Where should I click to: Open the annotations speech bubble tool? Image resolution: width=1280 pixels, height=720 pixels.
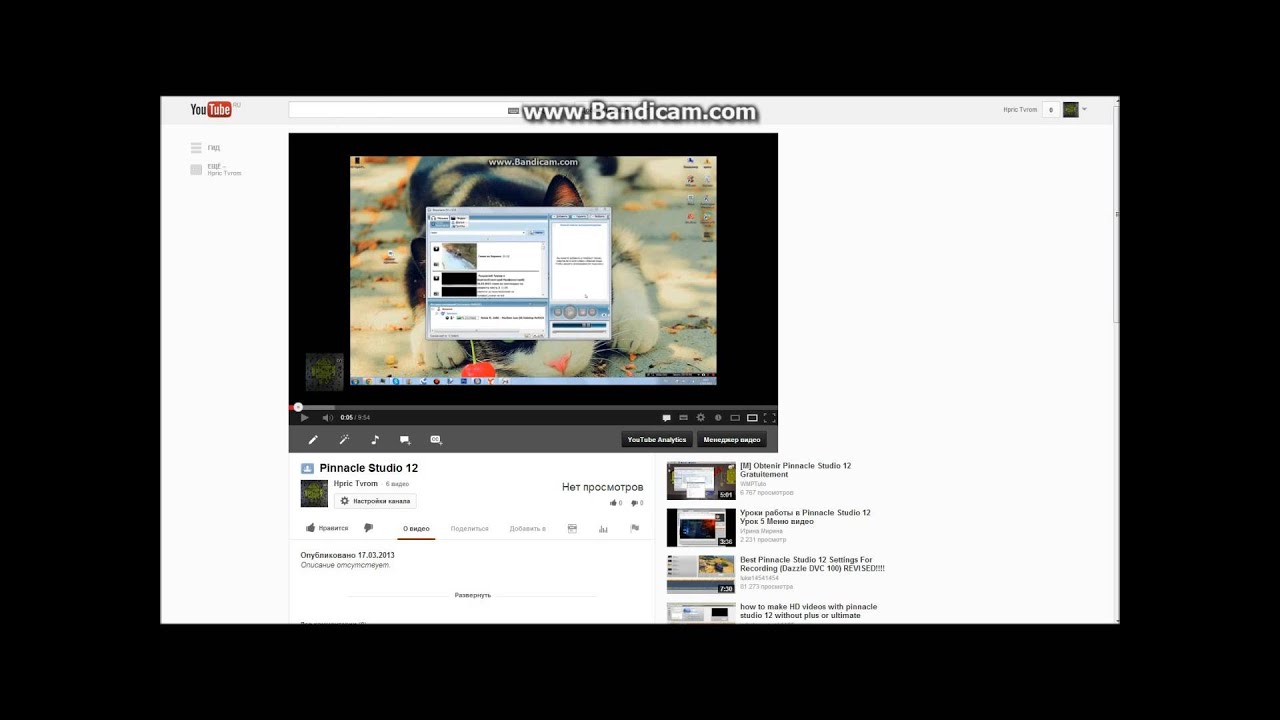coord(405,440)
